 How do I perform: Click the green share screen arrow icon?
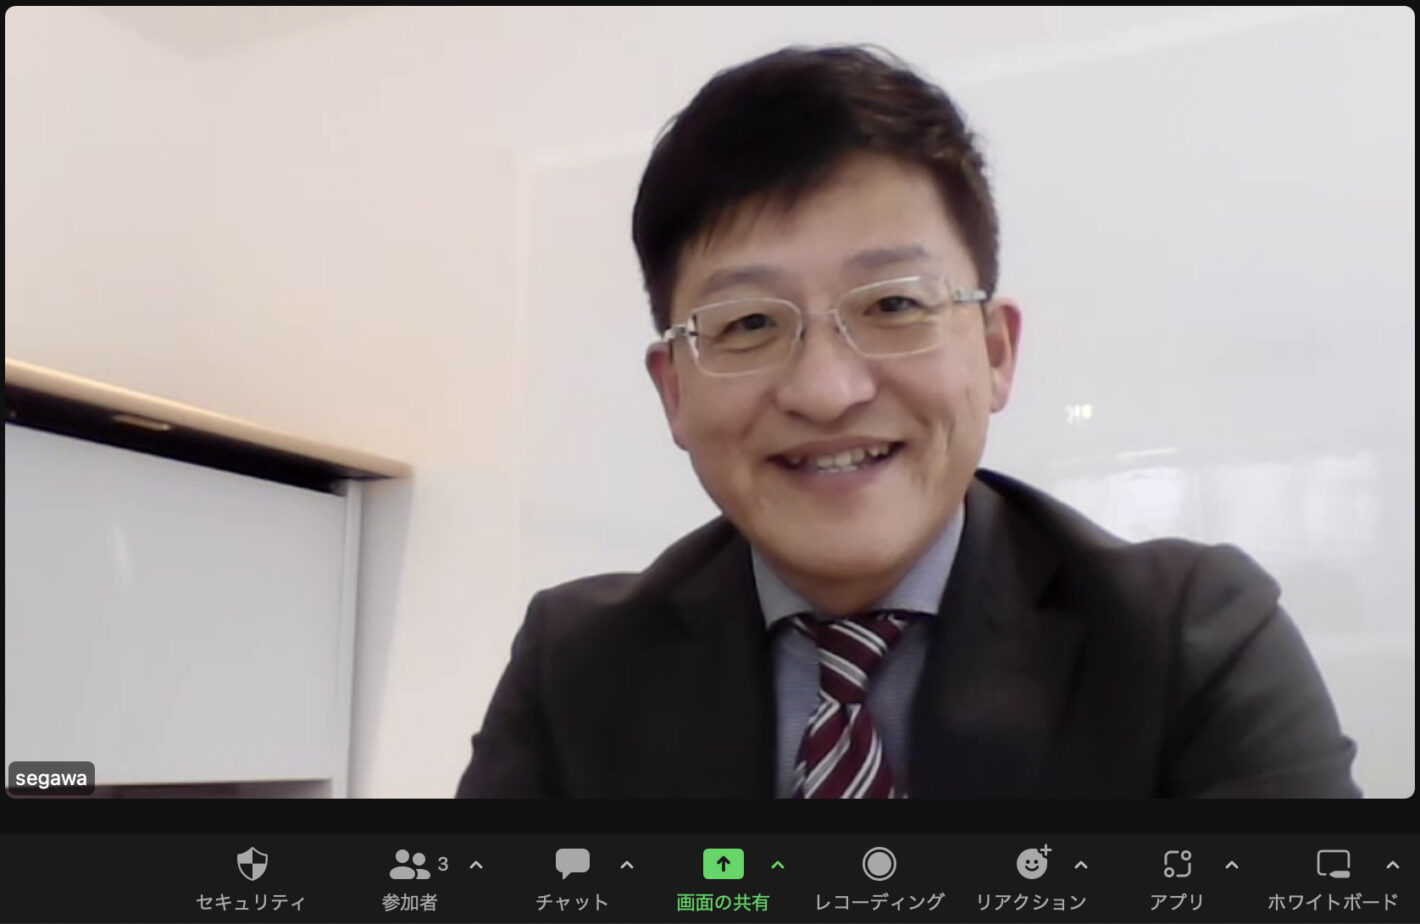tap(723, 864)
